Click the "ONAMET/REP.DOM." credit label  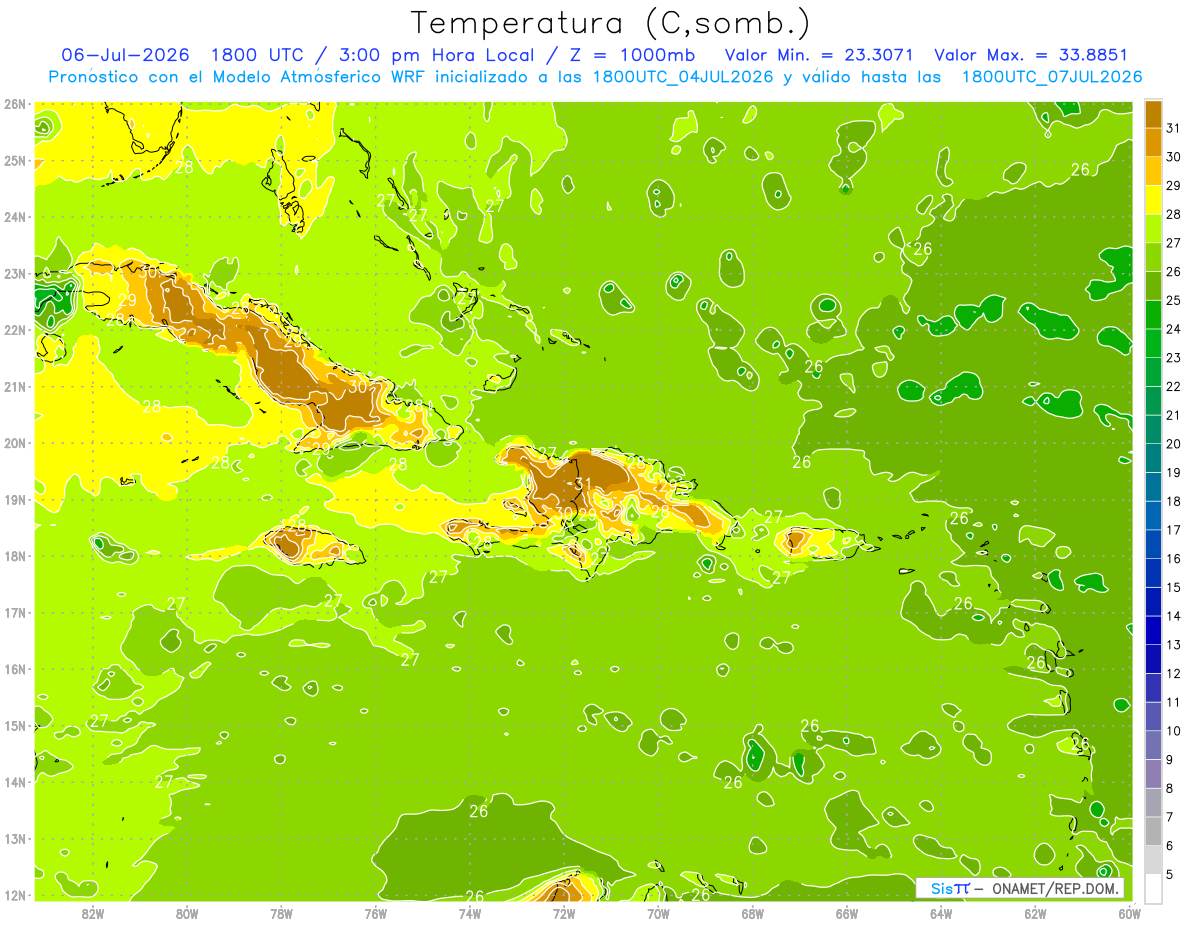point(1055,889)
